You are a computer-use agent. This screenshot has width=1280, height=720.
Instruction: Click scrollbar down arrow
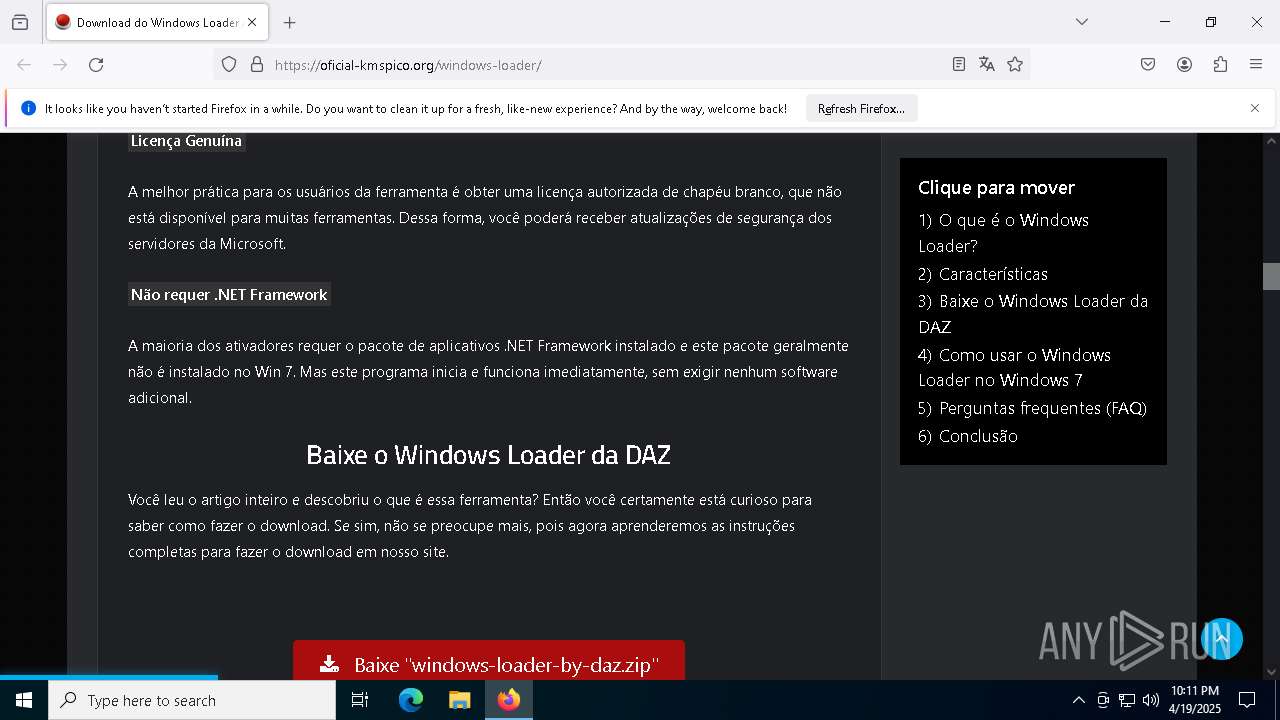[x=1271, y=672]
